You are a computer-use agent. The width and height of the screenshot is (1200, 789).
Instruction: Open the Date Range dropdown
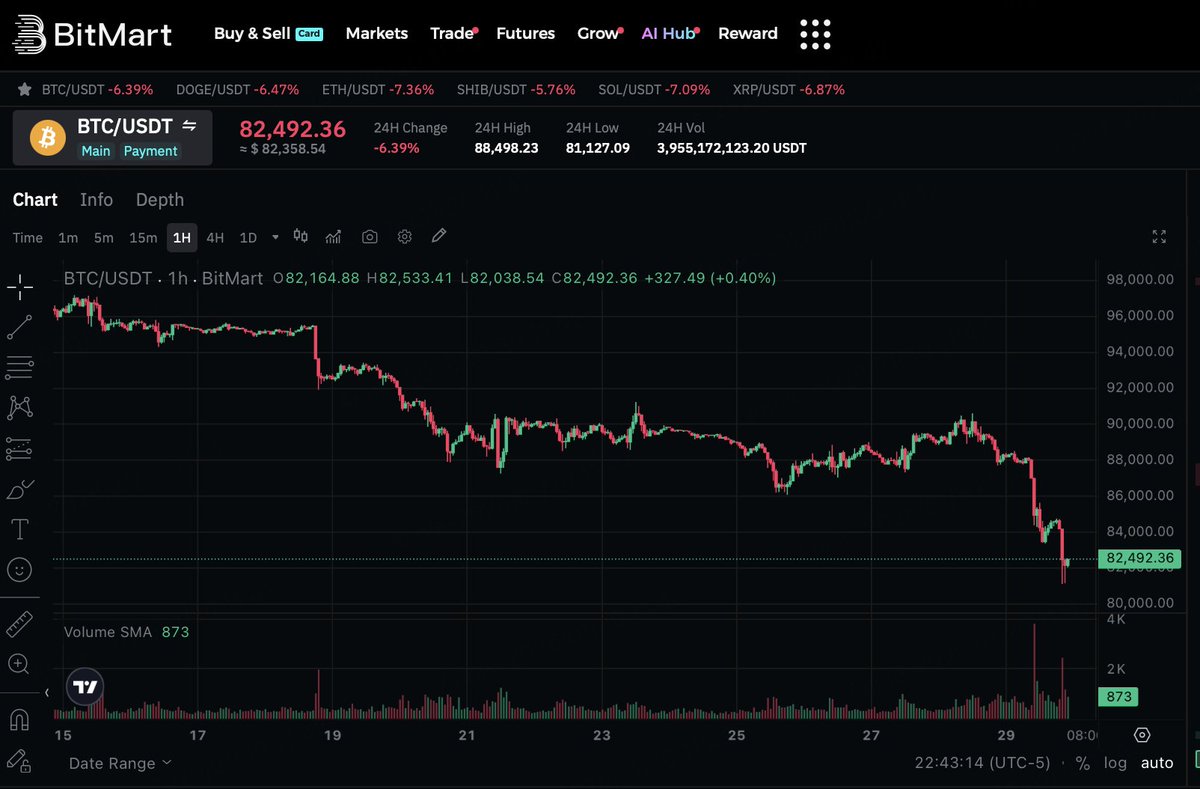[113, 762]
